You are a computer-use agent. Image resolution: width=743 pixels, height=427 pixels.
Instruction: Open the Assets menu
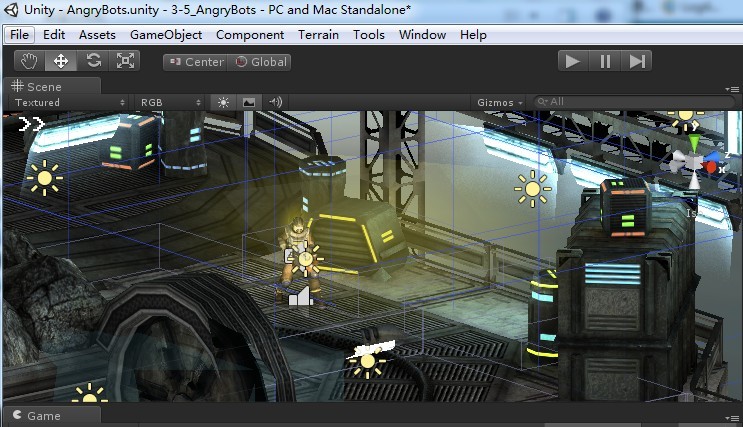(x=97, y=35)
